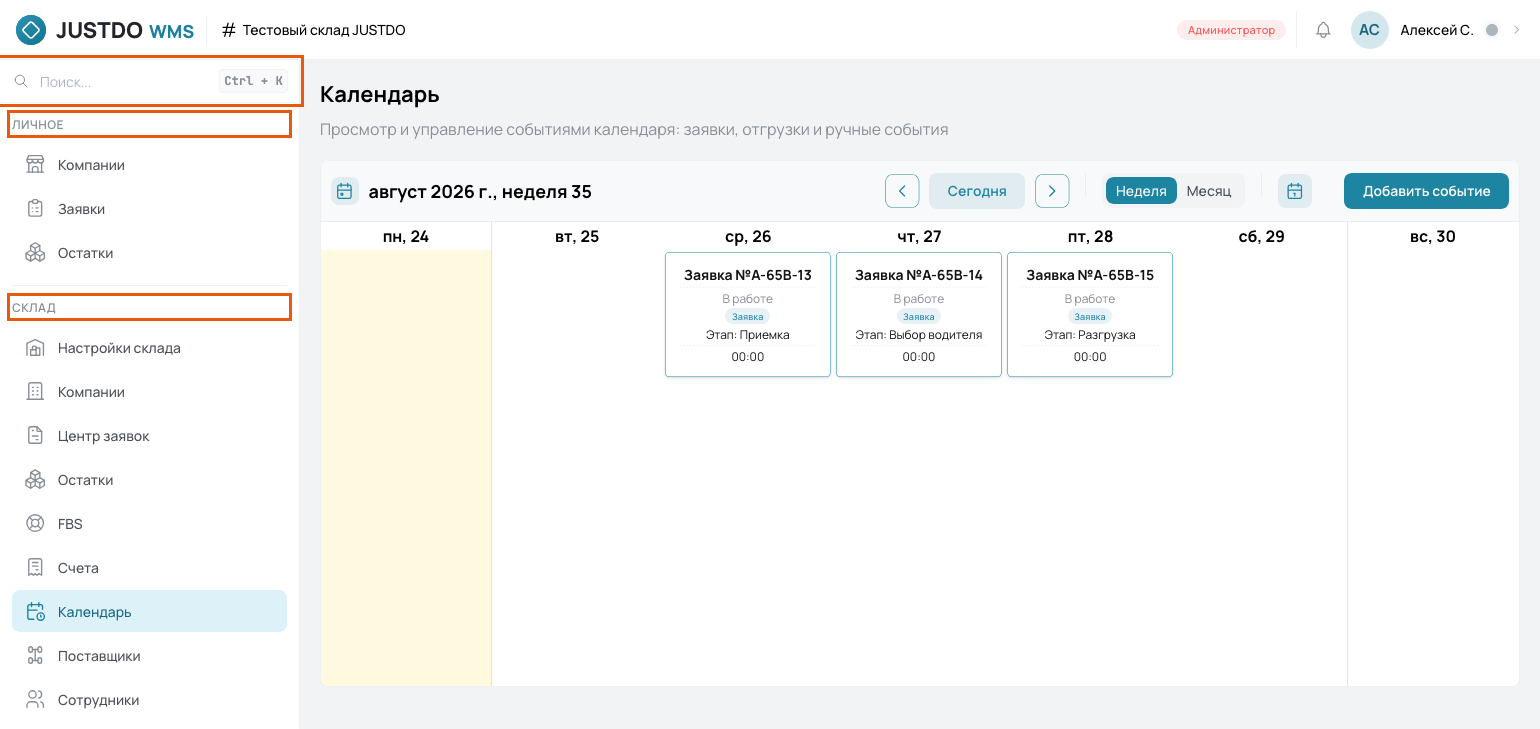Image resolution: width=1540 pixels, height=729 pixels.
Task: Open the Заявка №A-65B-15 event card
Action: click(1090, 314)
